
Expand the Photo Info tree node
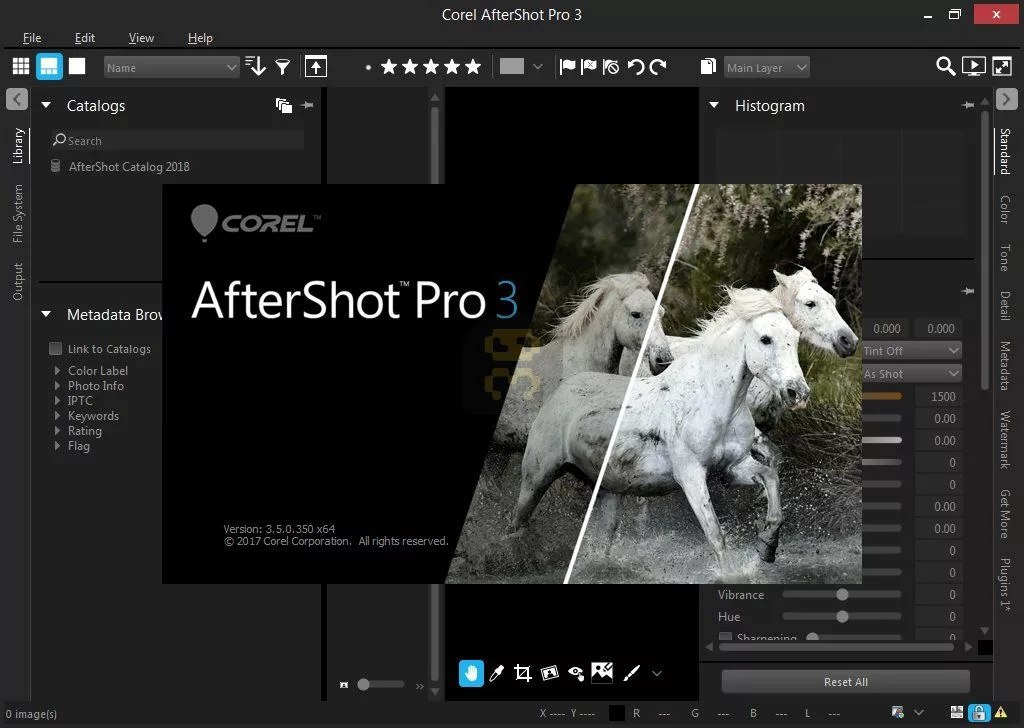point(57,385)
